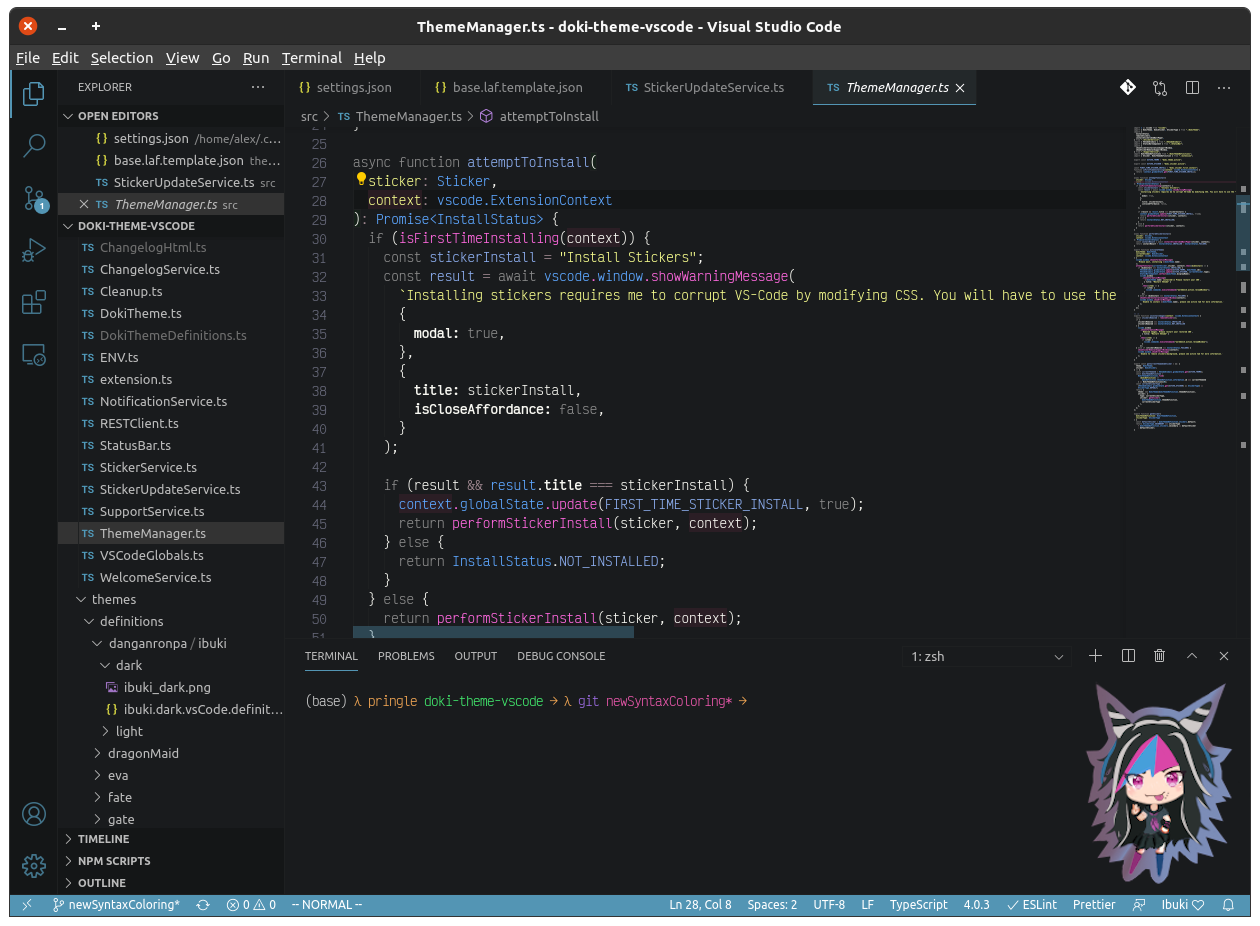Click the open changes compare icon
This screenshot has width=1260, height=926.
pyautogui.click(x=1160, y=87)
